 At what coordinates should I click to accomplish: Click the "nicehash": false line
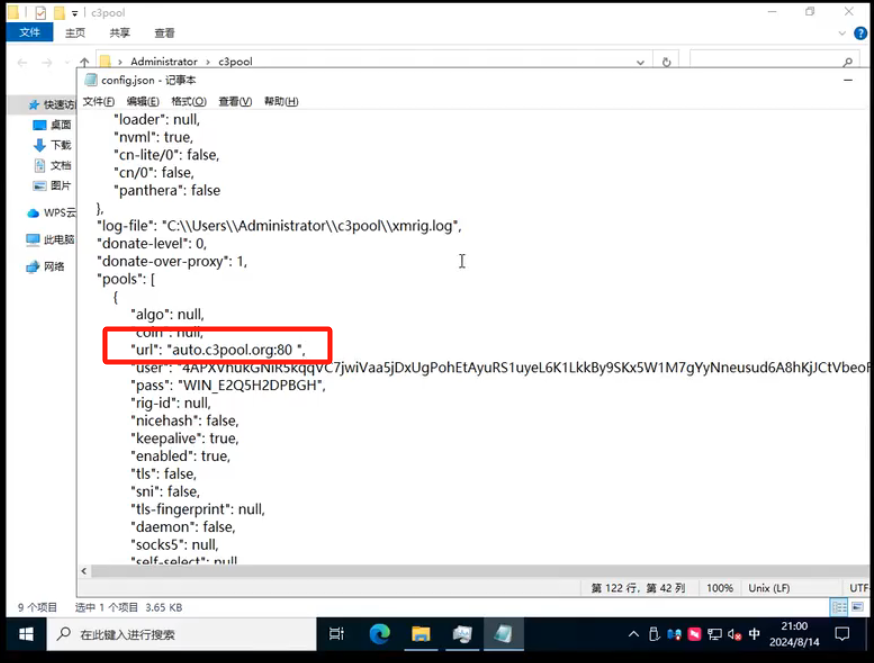click(x=184, y=420)
